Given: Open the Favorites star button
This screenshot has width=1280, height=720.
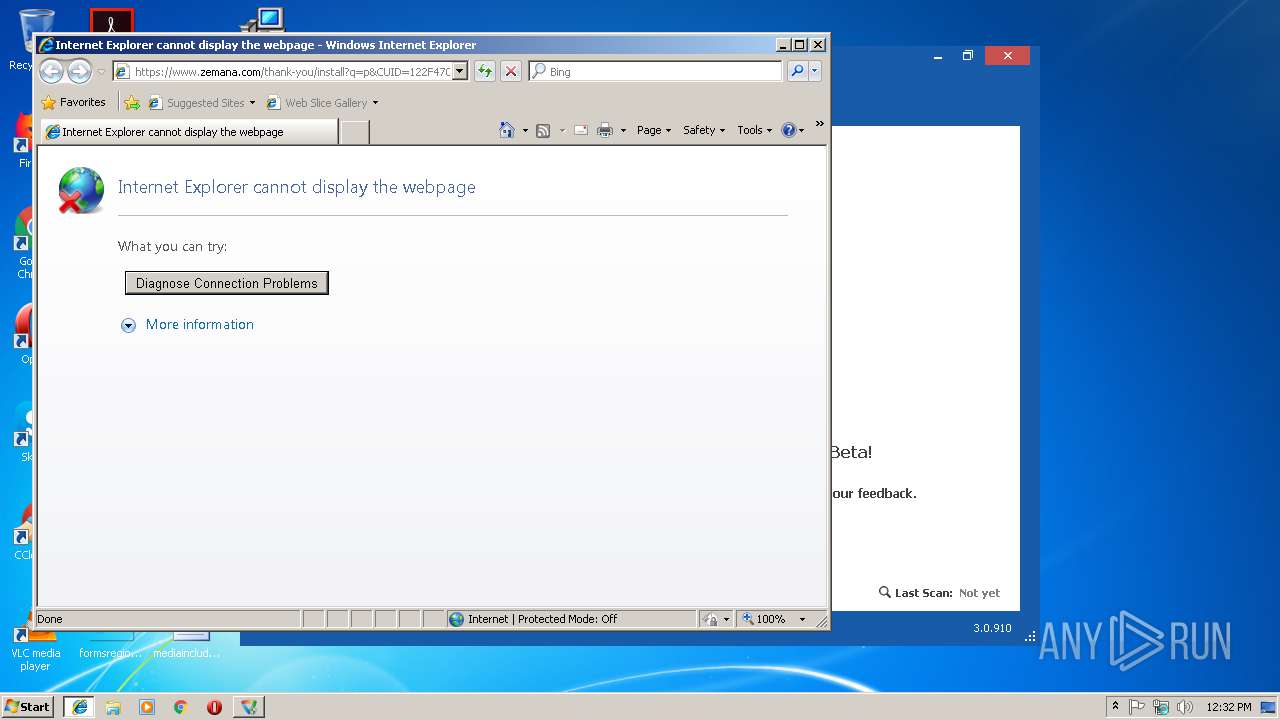Looking at the screenshot, I should pos(73,102).
